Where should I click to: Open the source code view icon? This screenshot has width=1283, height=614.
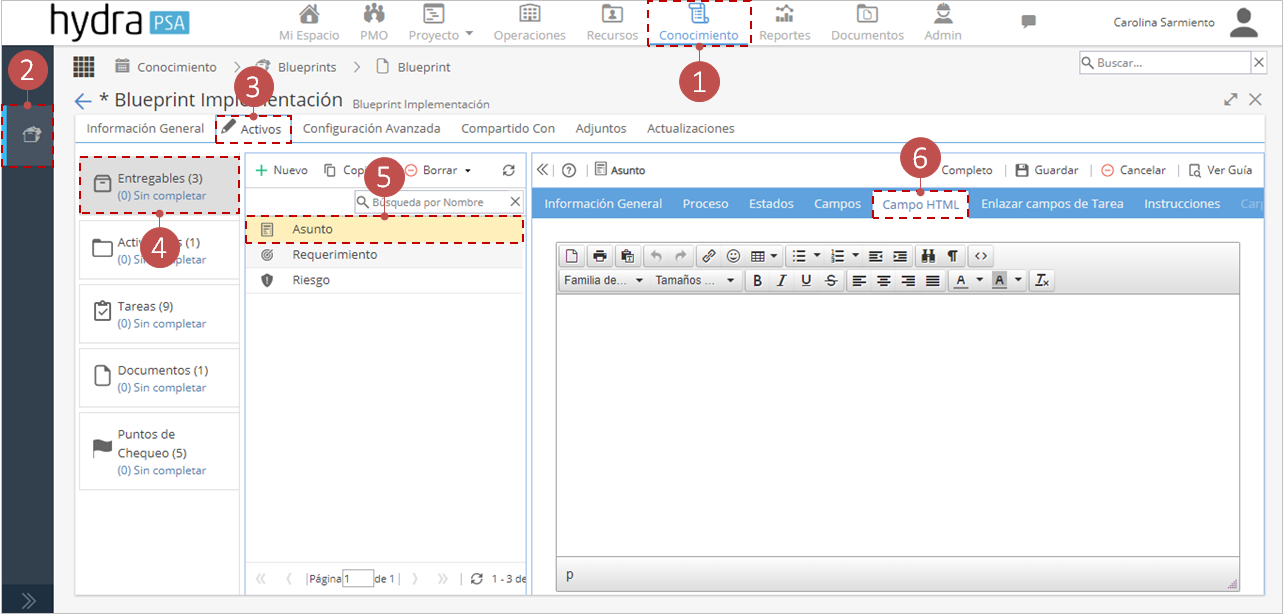[x=981, y=256]
